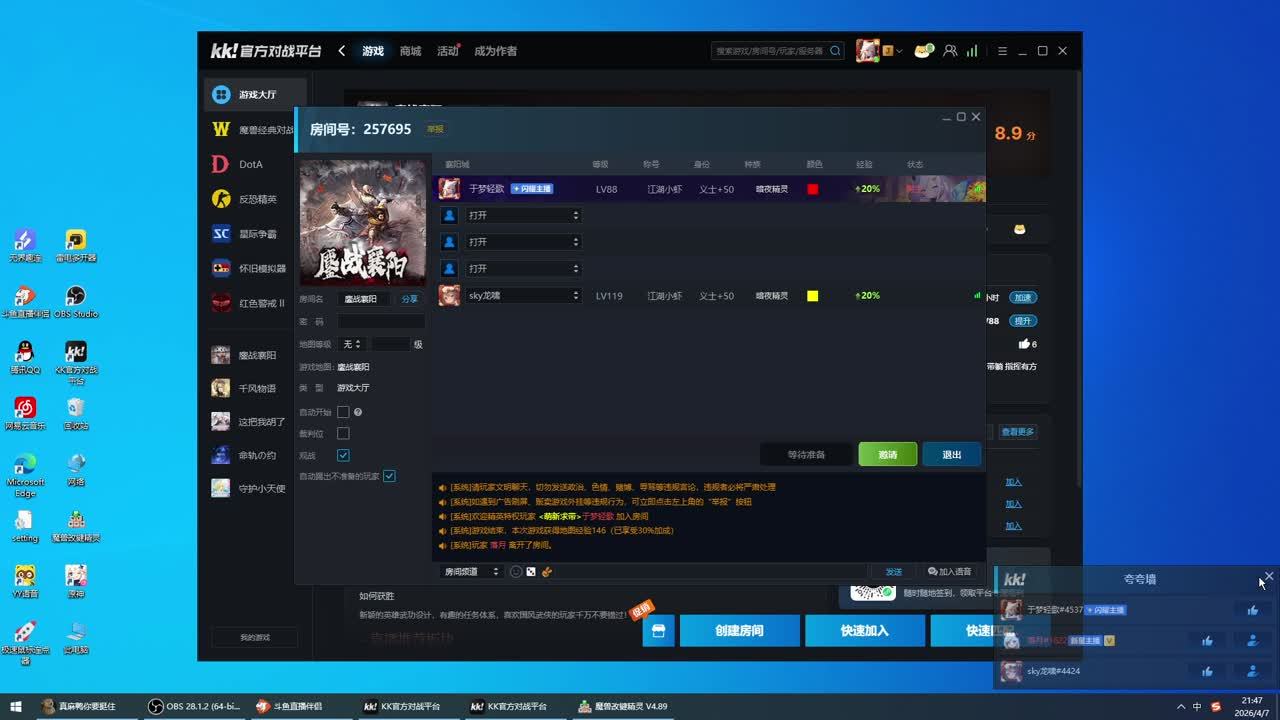1280x720 pixels.
Task: Click the 创建房间 button
Action: point(740,631)
